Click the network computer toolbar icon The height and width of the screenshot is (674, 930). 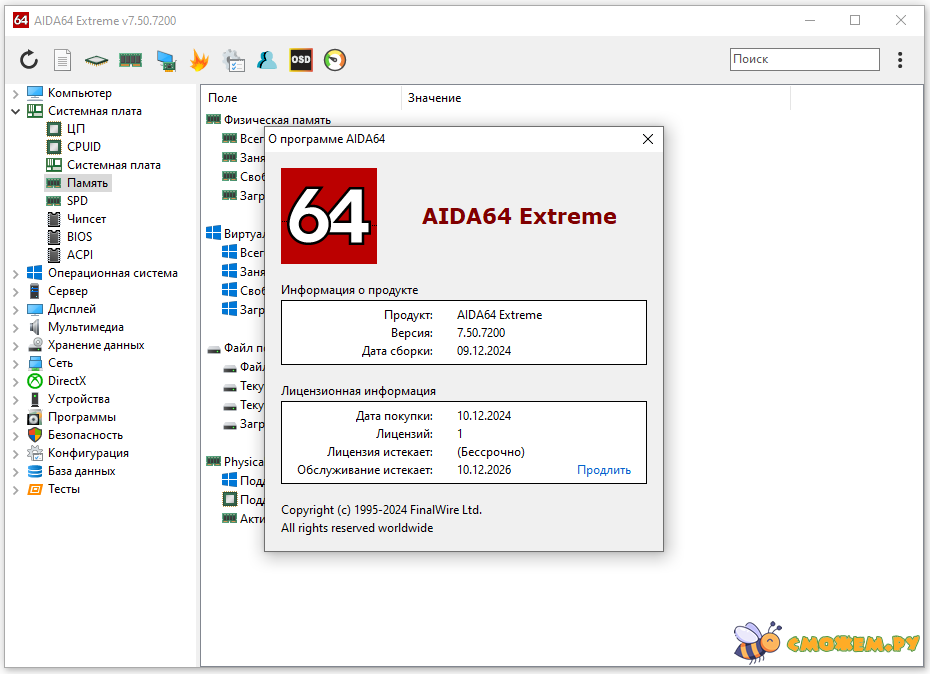(167, 61)
